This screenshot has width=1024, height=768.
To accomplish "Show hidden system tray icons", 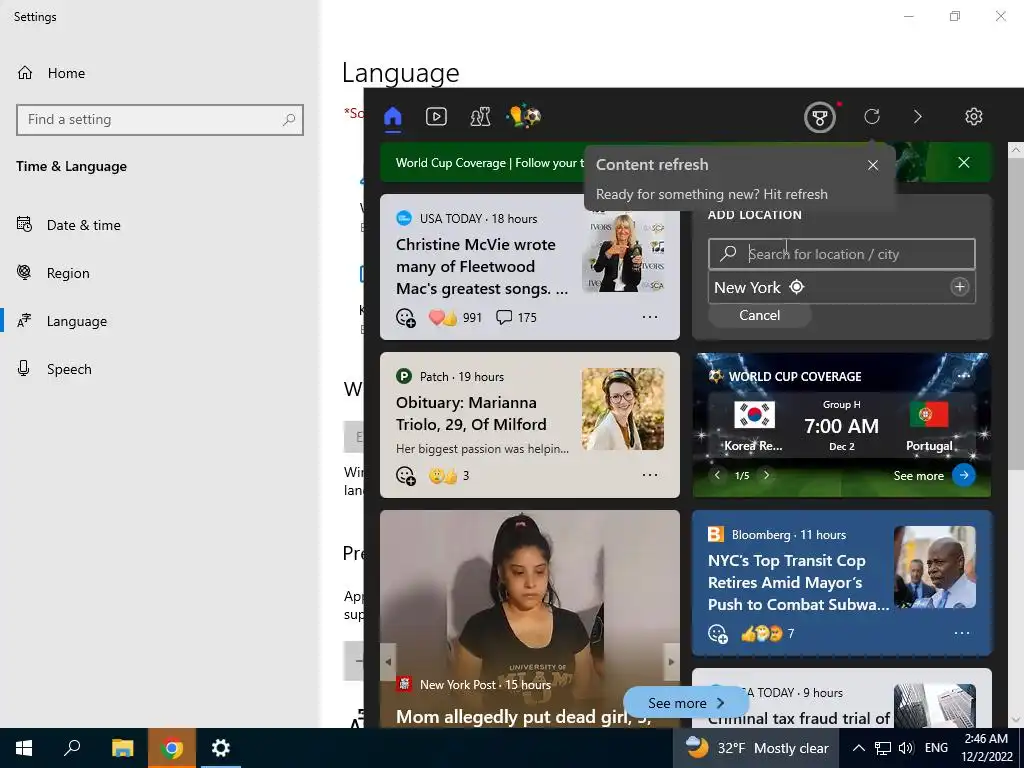I will coord(859,748).
